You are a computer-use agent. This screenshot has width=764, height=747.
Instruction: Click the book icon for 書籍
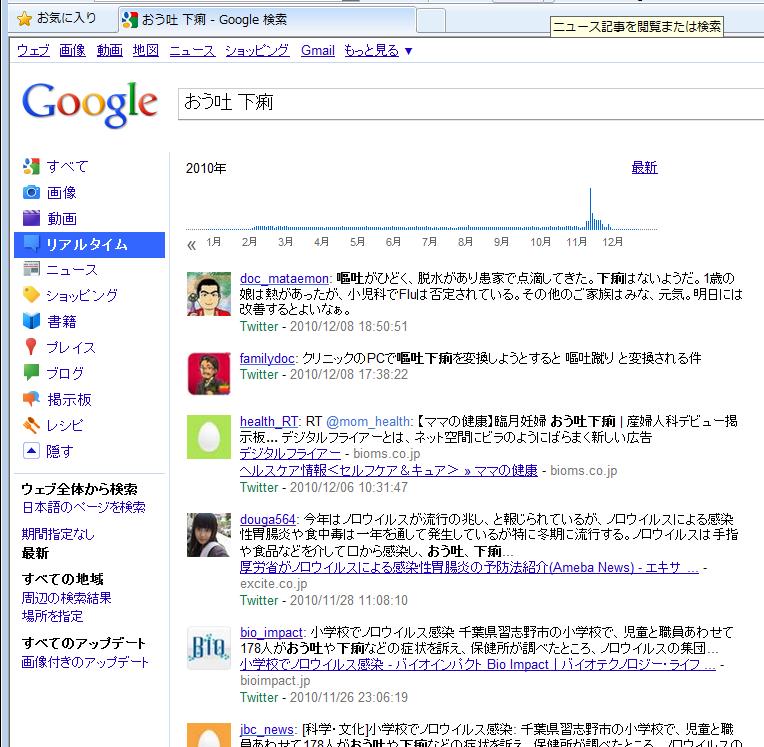pos(31,321)
